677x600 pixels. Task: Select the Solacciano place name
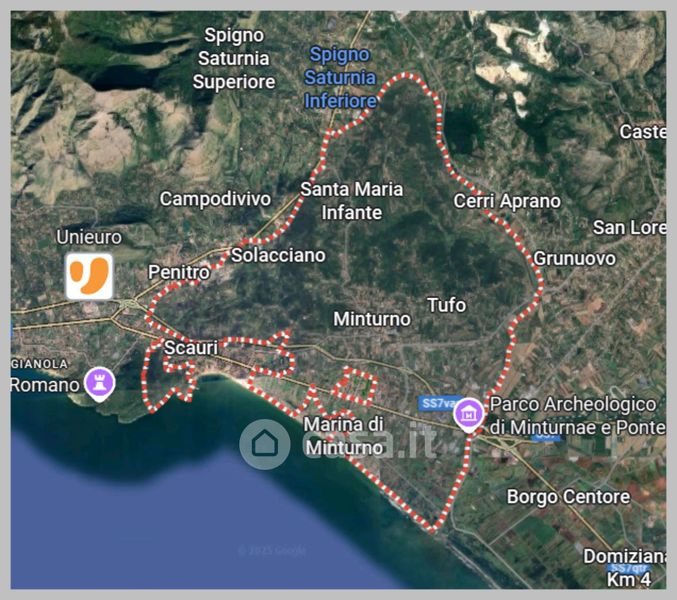pos(278,255)
